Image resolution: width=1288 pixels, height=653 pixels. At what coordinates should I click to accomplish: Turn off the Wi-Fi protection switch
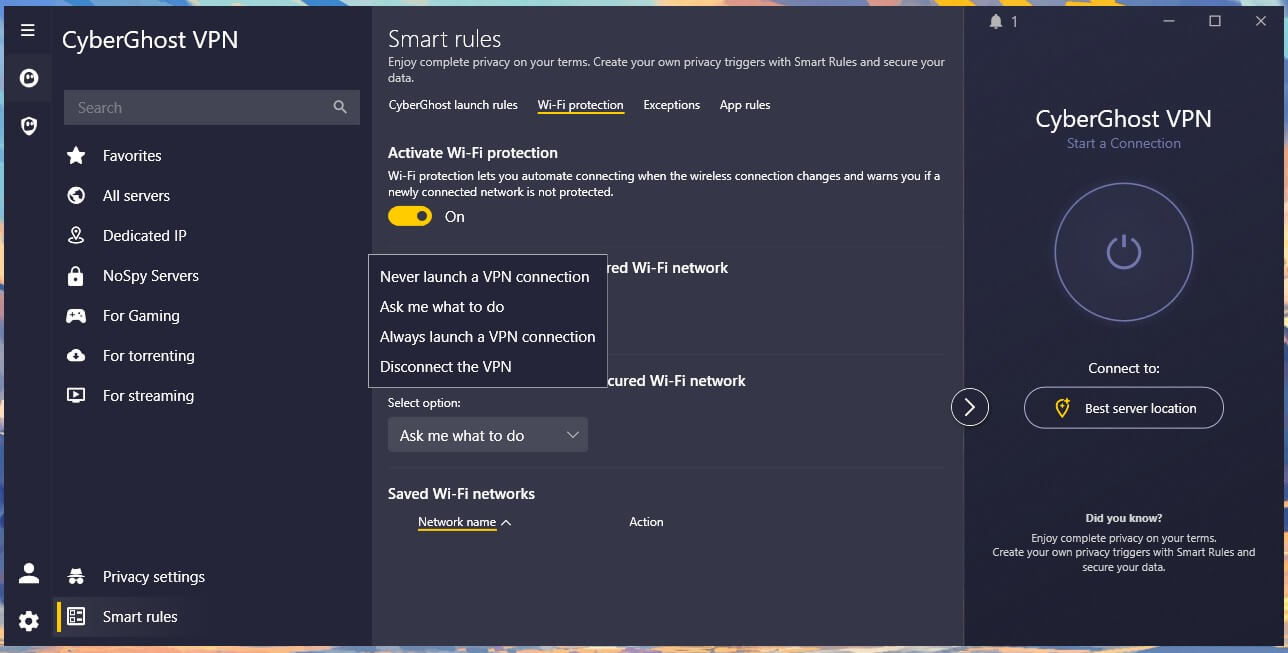(x=410, y=216)
